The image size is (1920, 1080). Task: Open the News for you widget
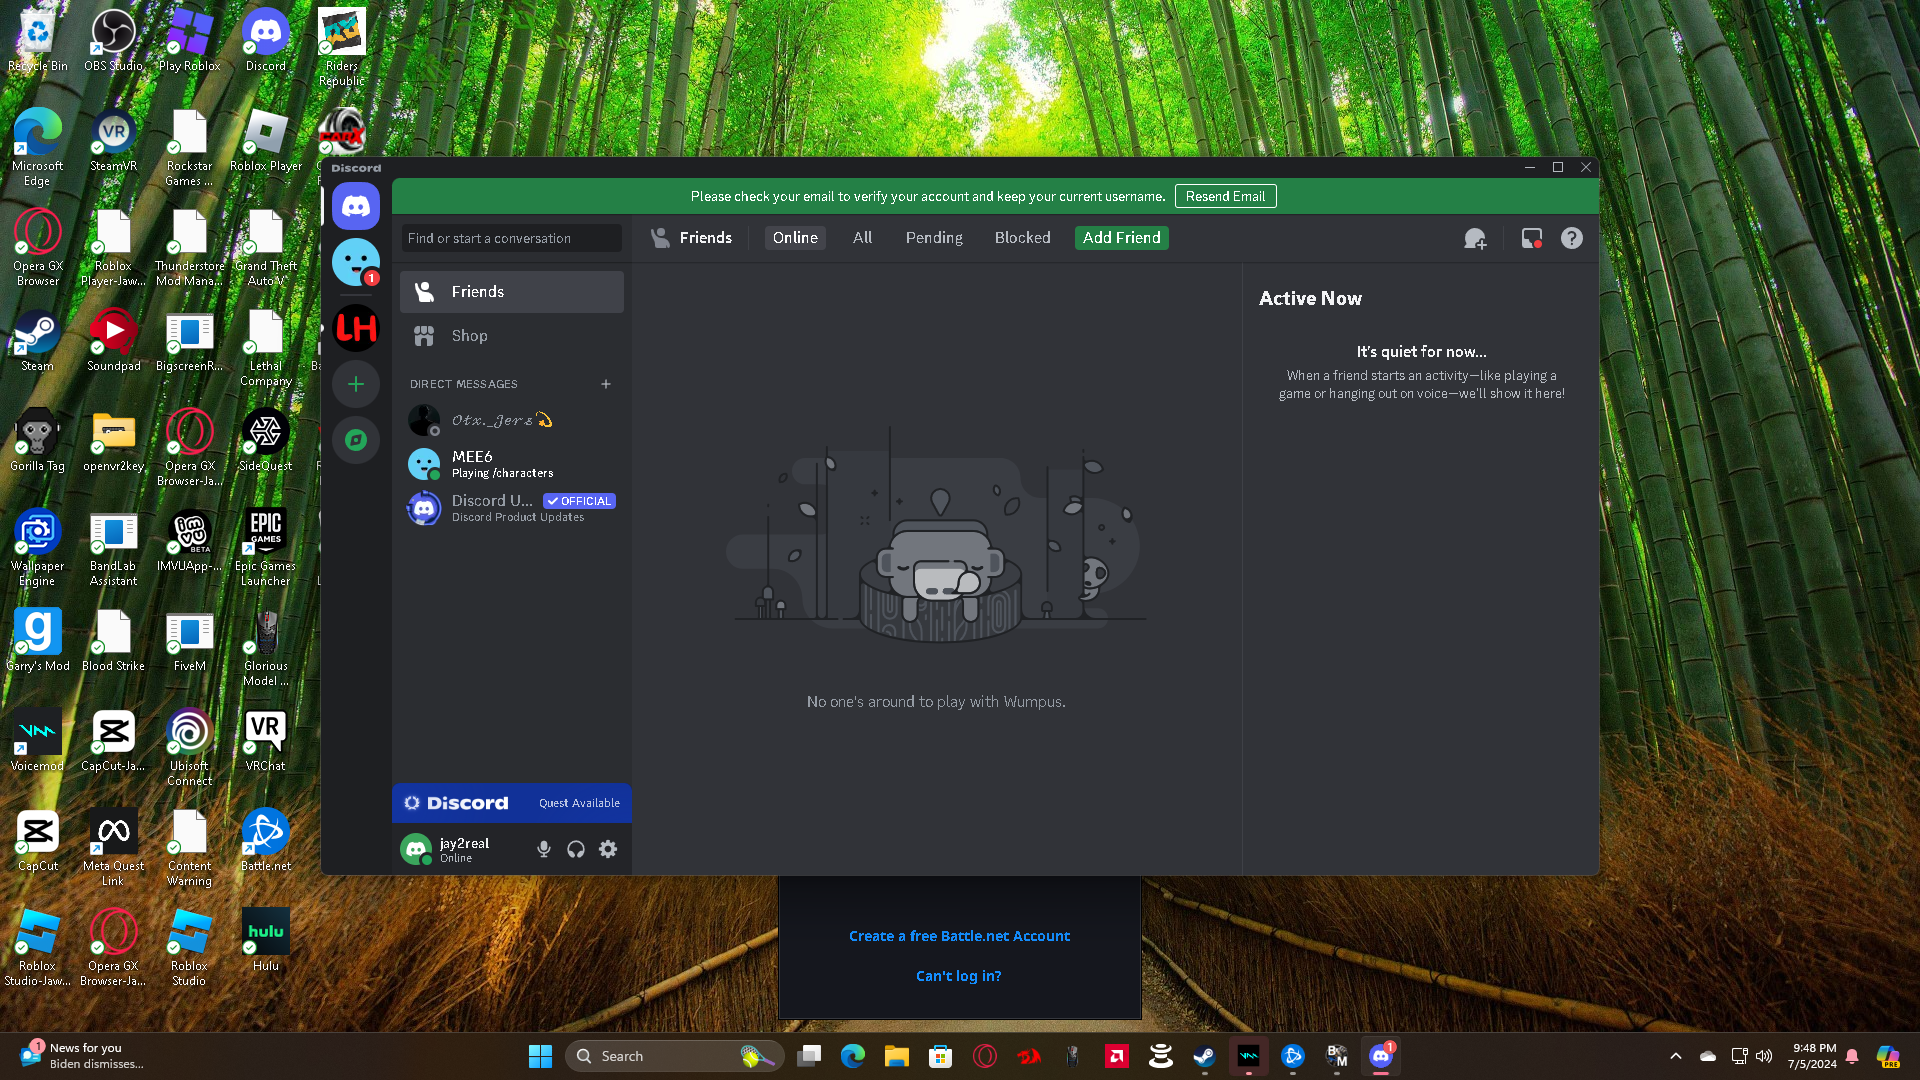[84, 1056]
